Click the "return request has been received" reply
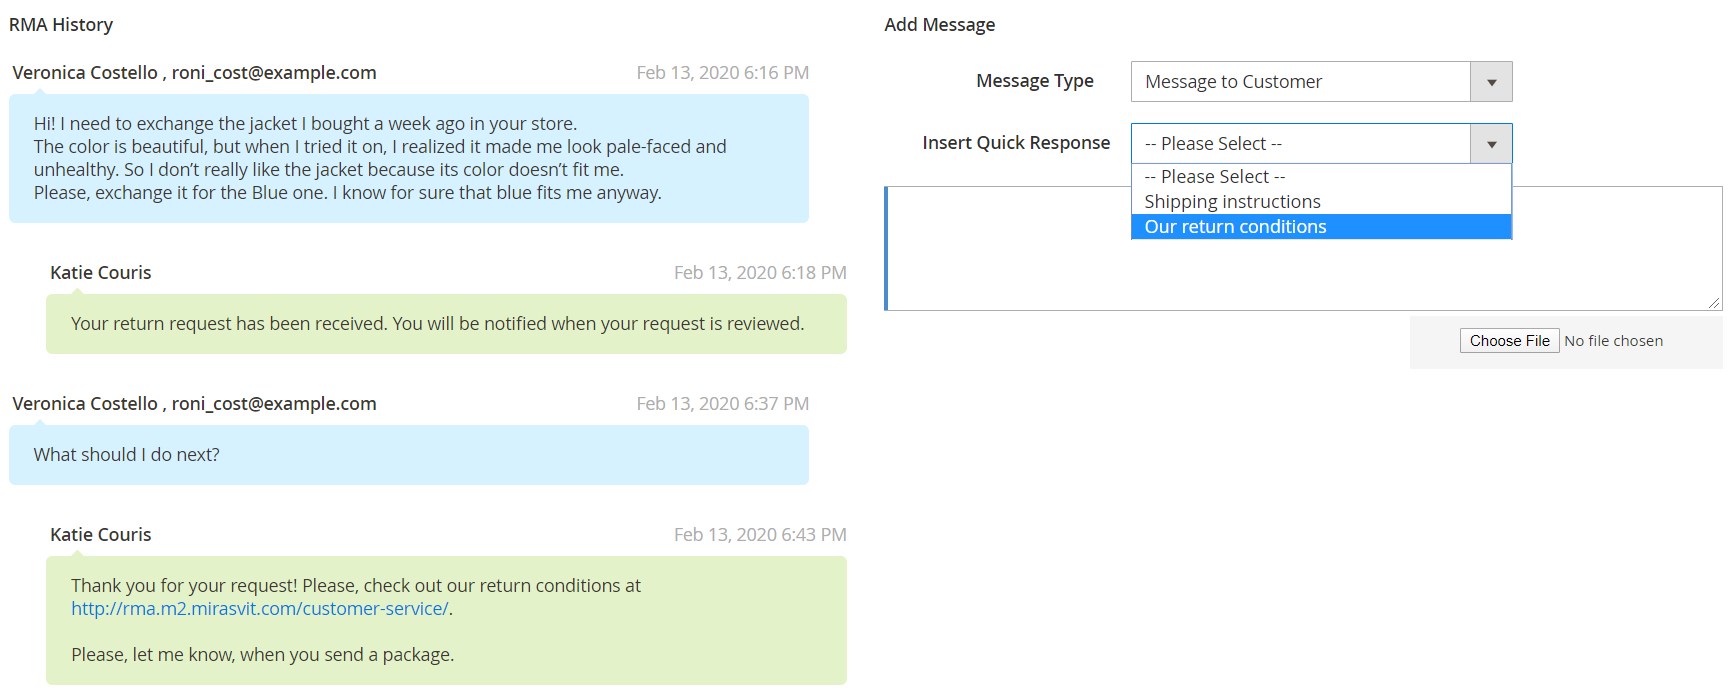This screenshot has height=694, width=1734. [446, 324]
